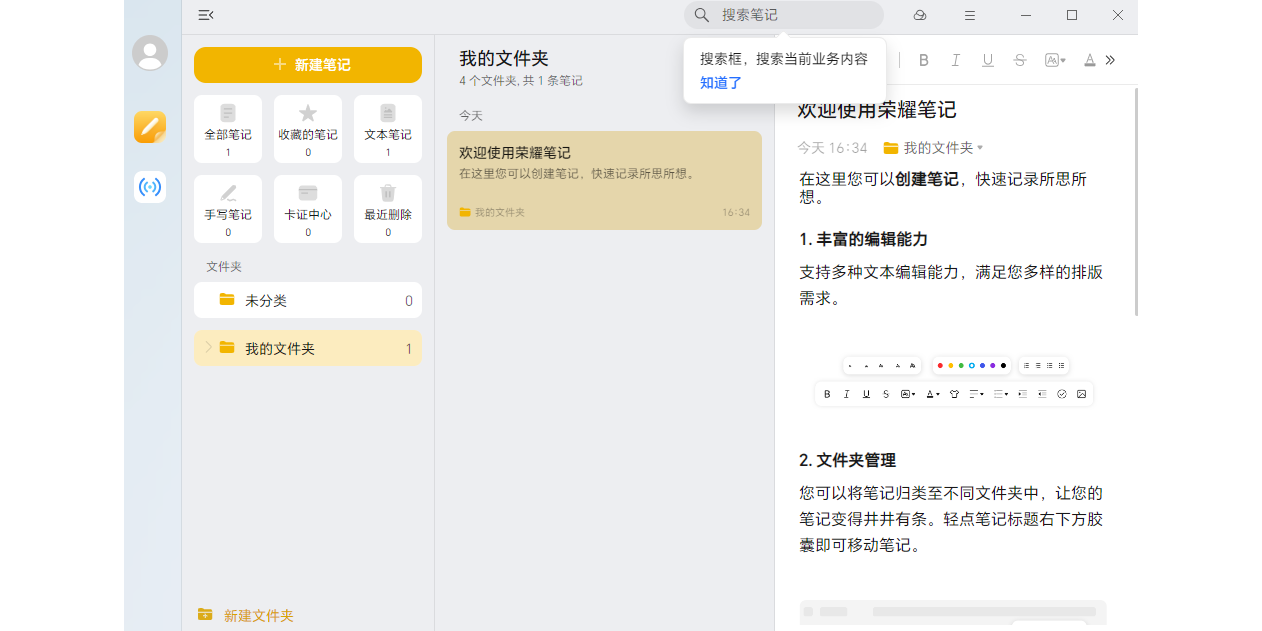Apply strikethrough formatting

point(1020,60)
